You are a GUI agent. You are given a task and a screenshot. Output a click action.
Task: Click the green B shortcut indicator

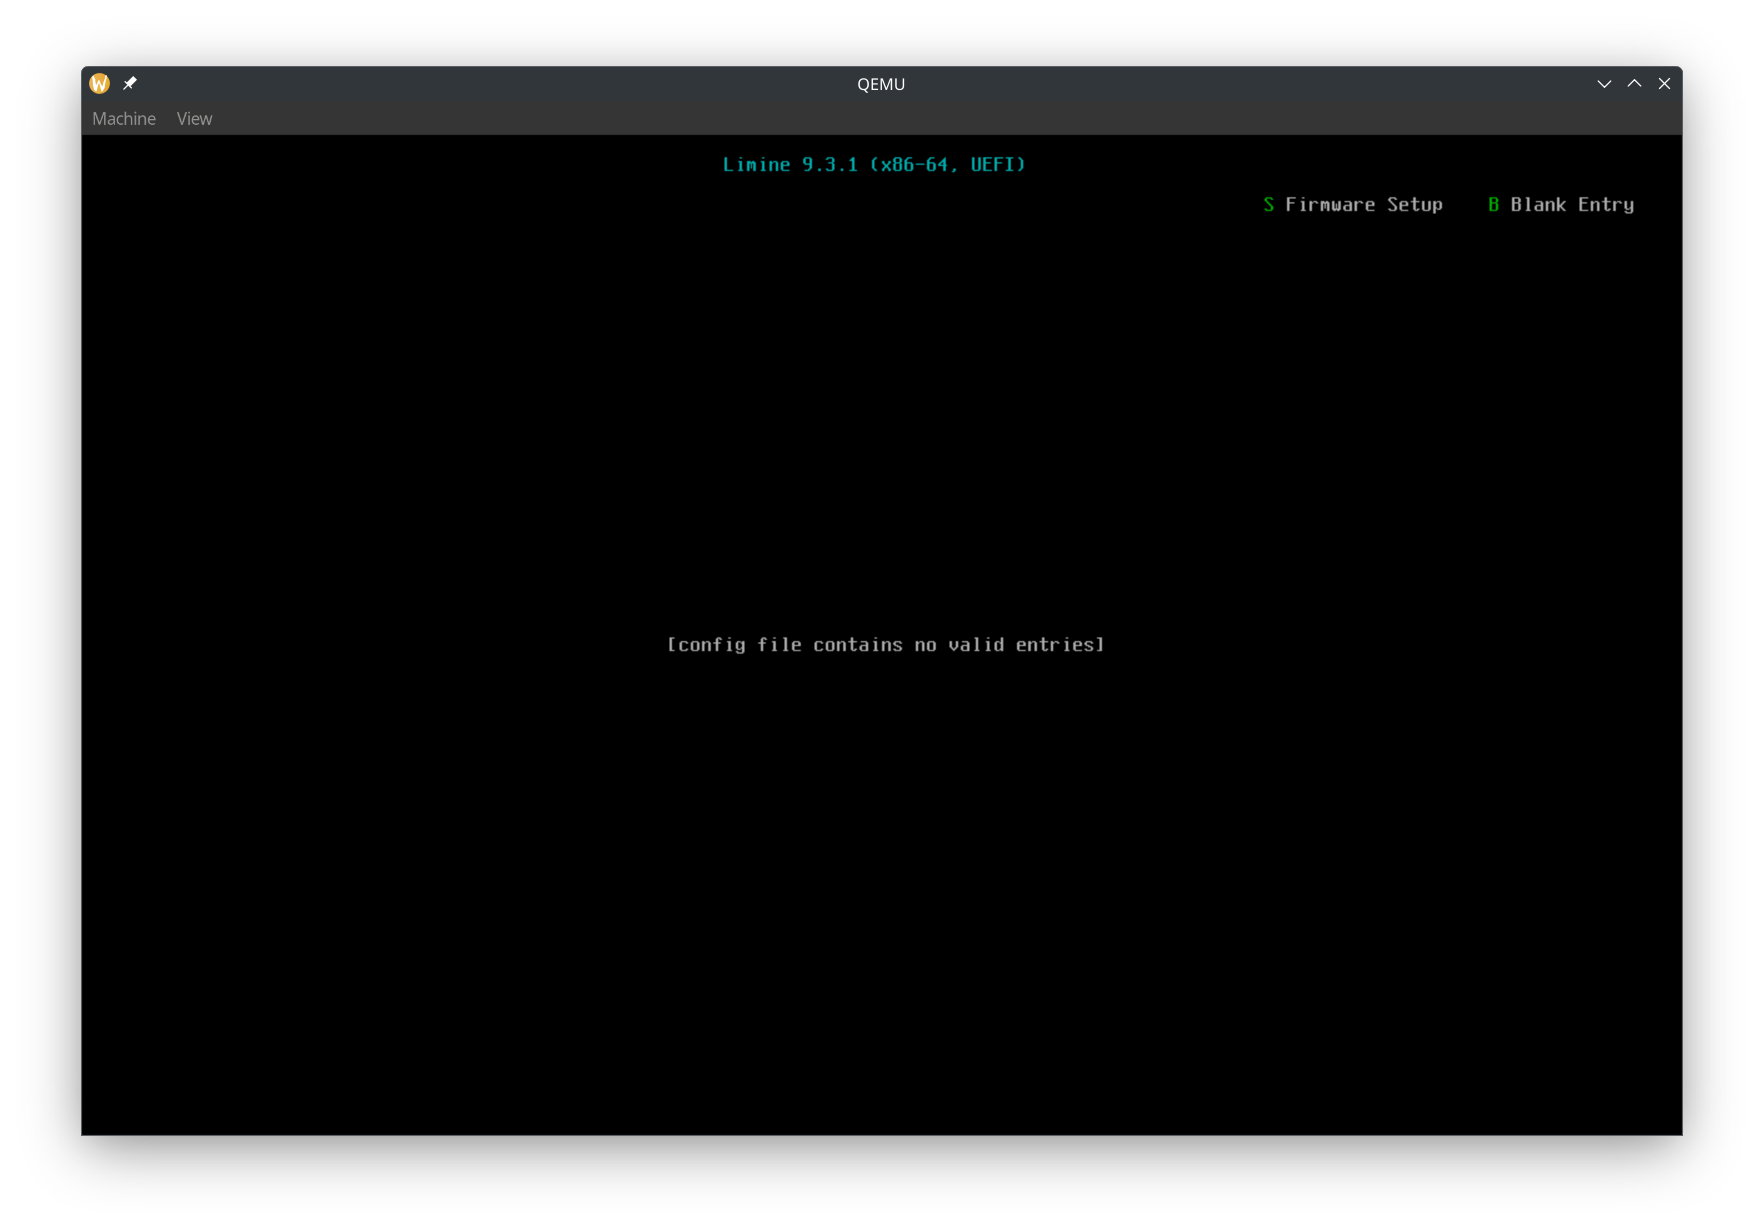click(x=1492, y=204)
